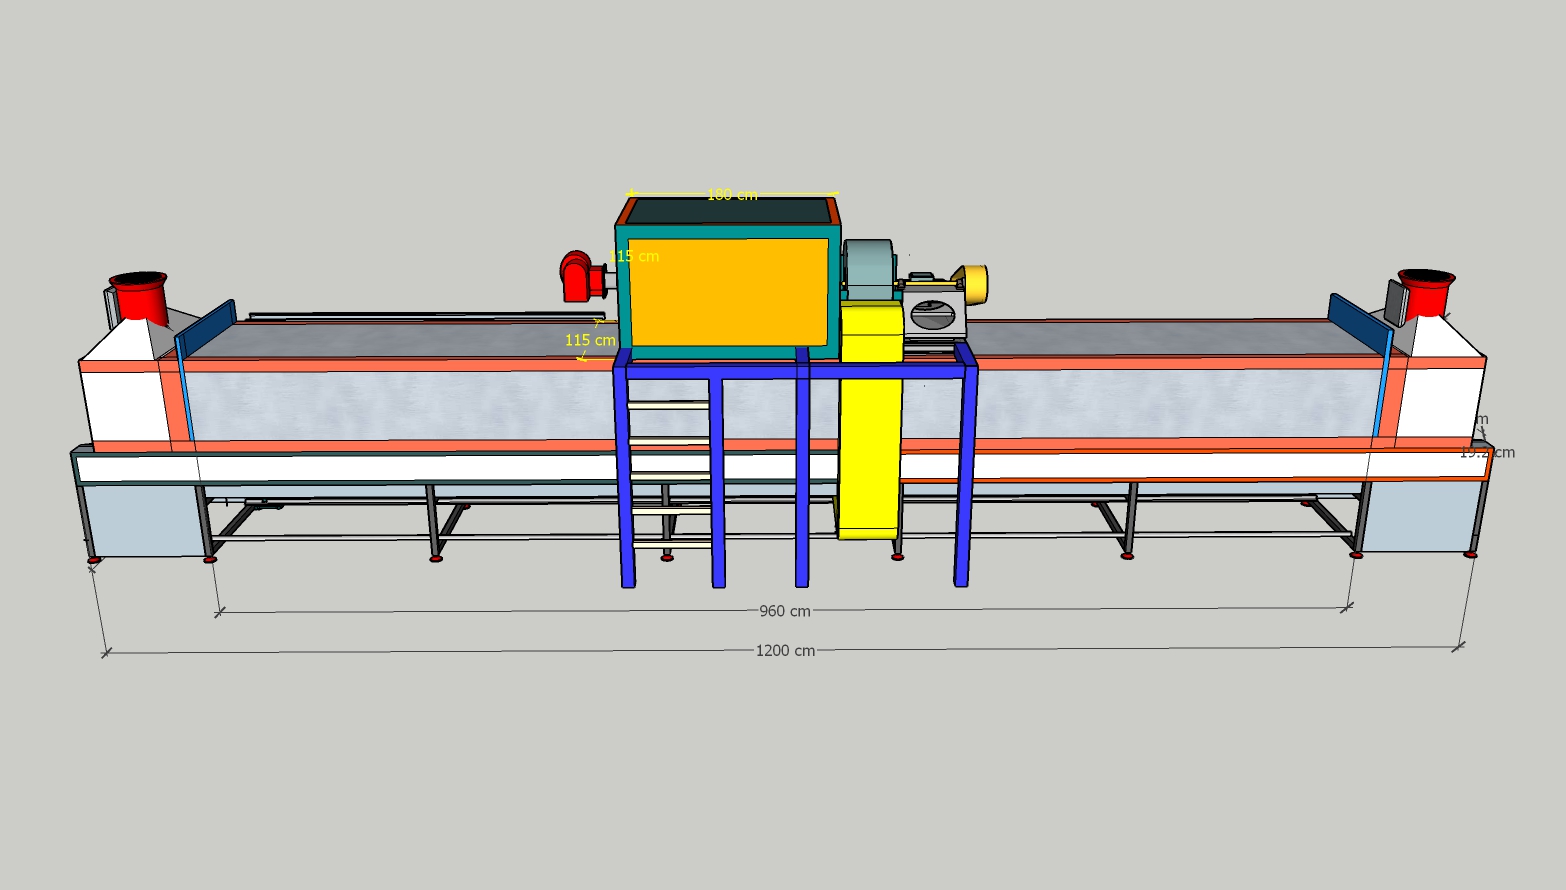Click the 1200 cm dimension label

785,651
